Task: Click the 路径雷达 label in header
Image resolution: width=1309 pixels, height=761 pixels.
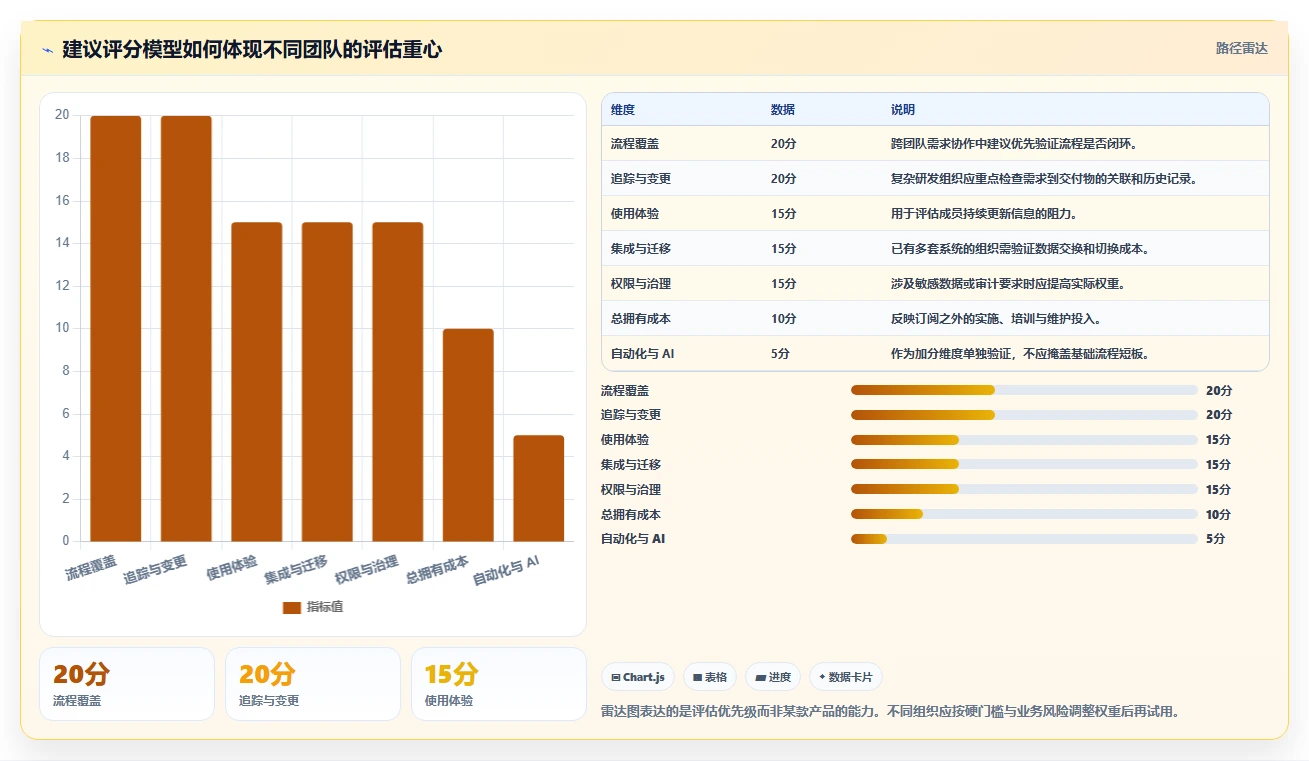Action: pyautogui.click(x=1241, y=48)
